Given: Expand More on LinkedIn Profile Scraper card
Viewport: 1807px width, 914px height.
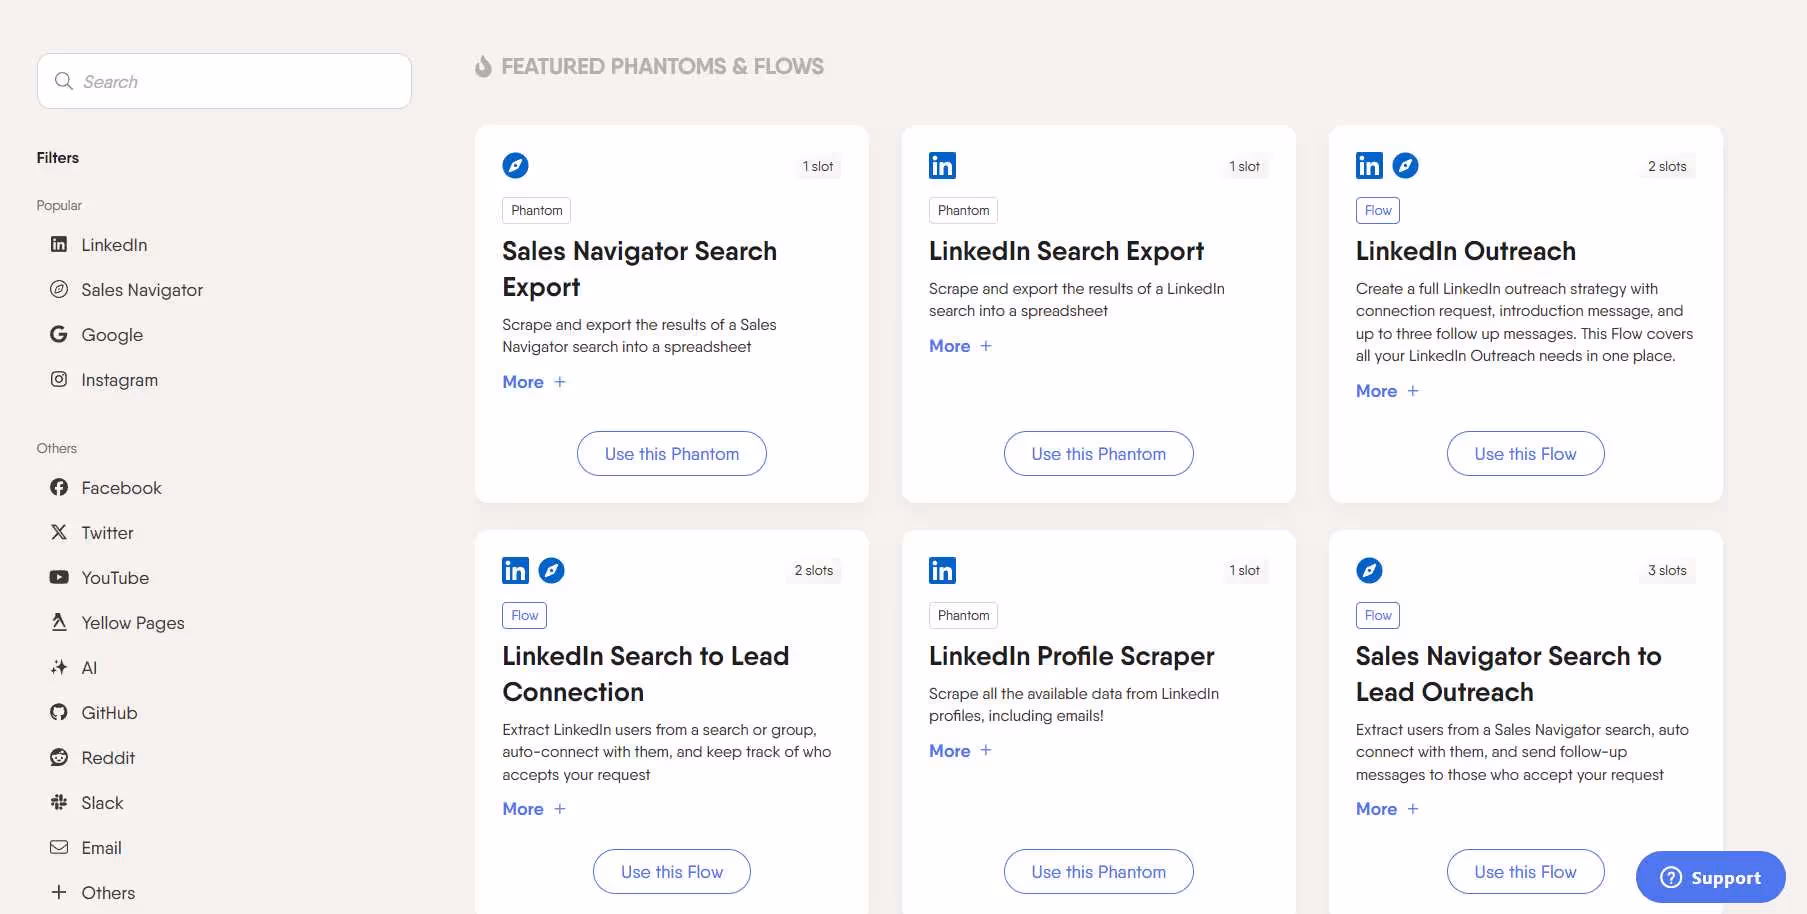Looking at the screenshot, I should tap(960, 751).
